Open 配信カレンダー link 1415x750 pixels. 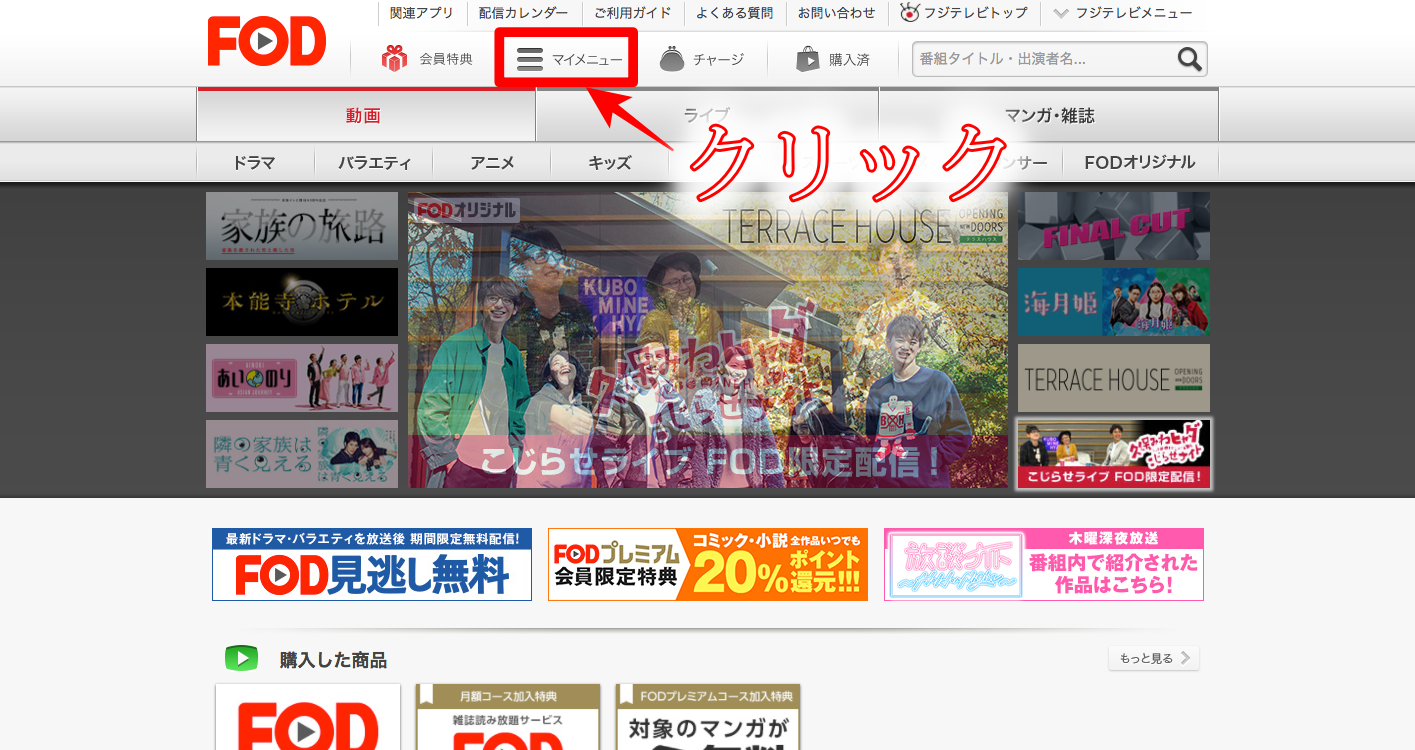click(x=523, y=13)
